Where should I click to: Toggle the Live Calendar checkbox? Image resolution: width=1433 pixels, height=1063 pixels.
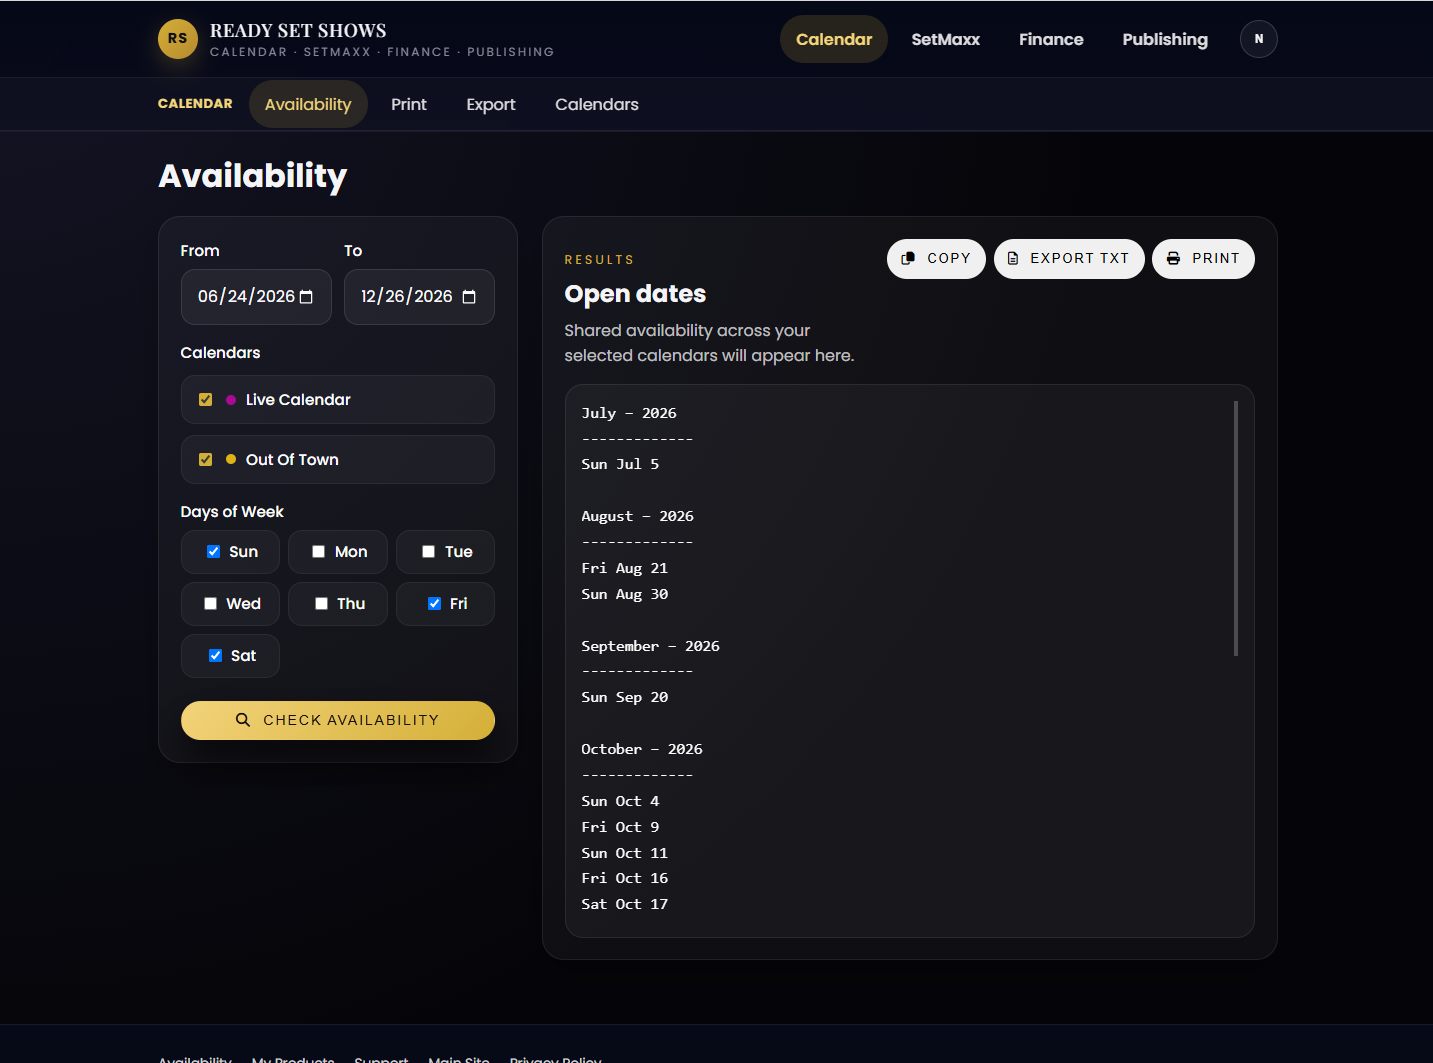[x=205, y=400]
